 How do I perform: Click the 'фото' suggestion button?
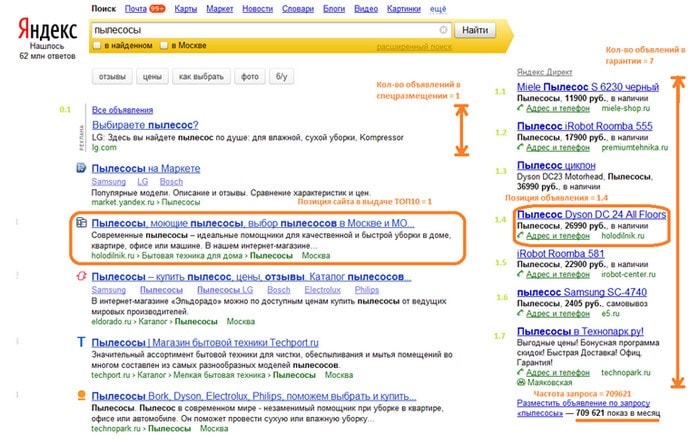(x=250, y=76)
